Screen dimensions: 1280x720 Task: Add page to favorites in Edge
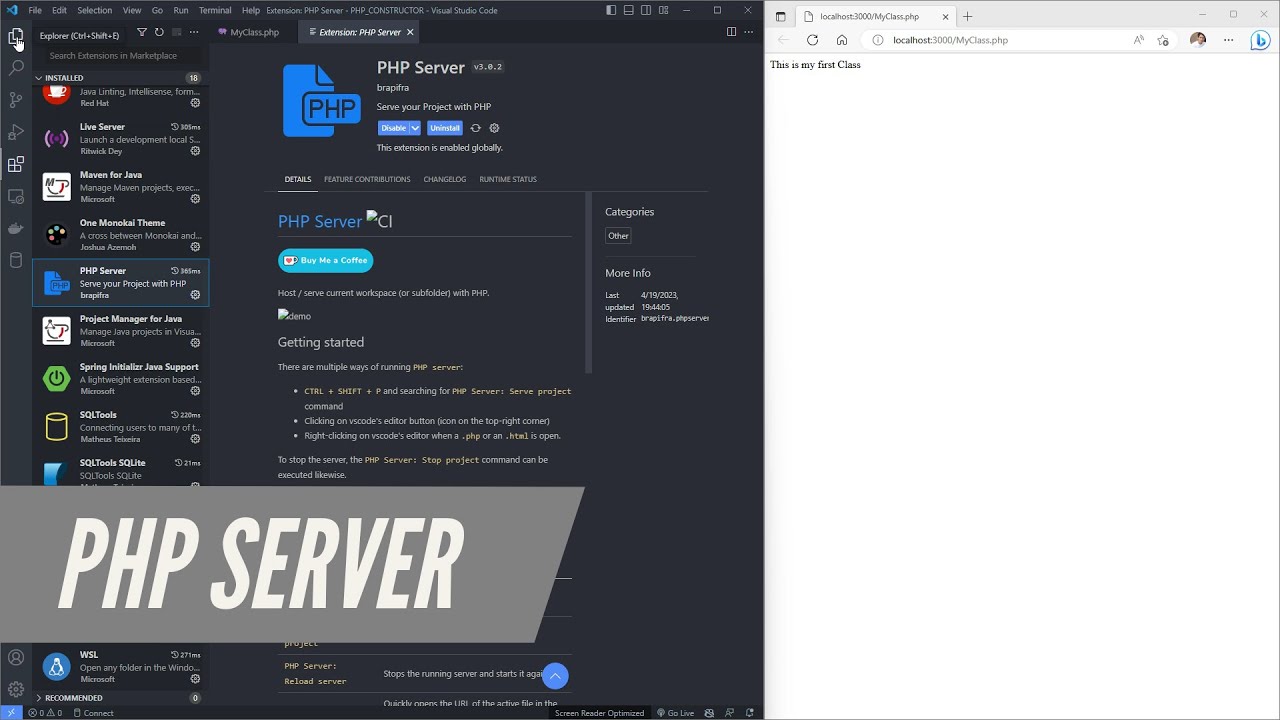point(1163,40)
